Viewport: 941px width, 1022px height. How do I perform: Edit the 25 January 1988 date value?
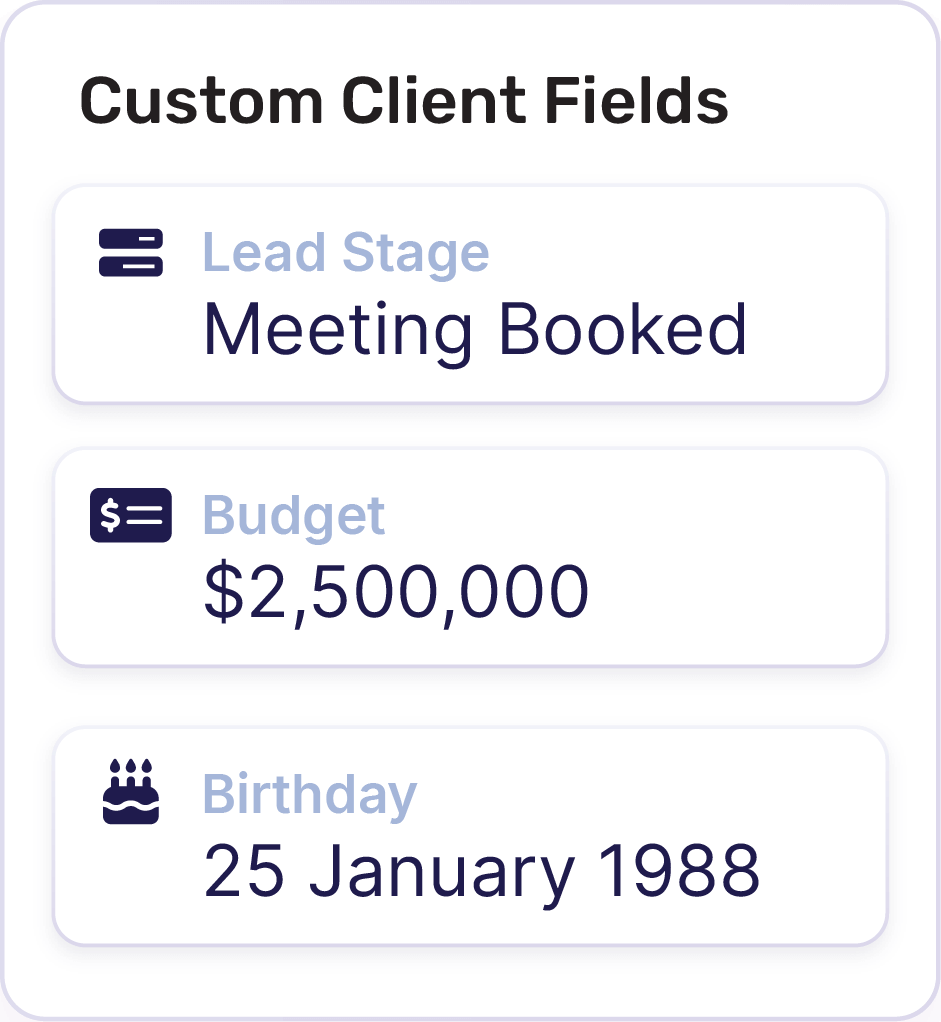(482, 870)
